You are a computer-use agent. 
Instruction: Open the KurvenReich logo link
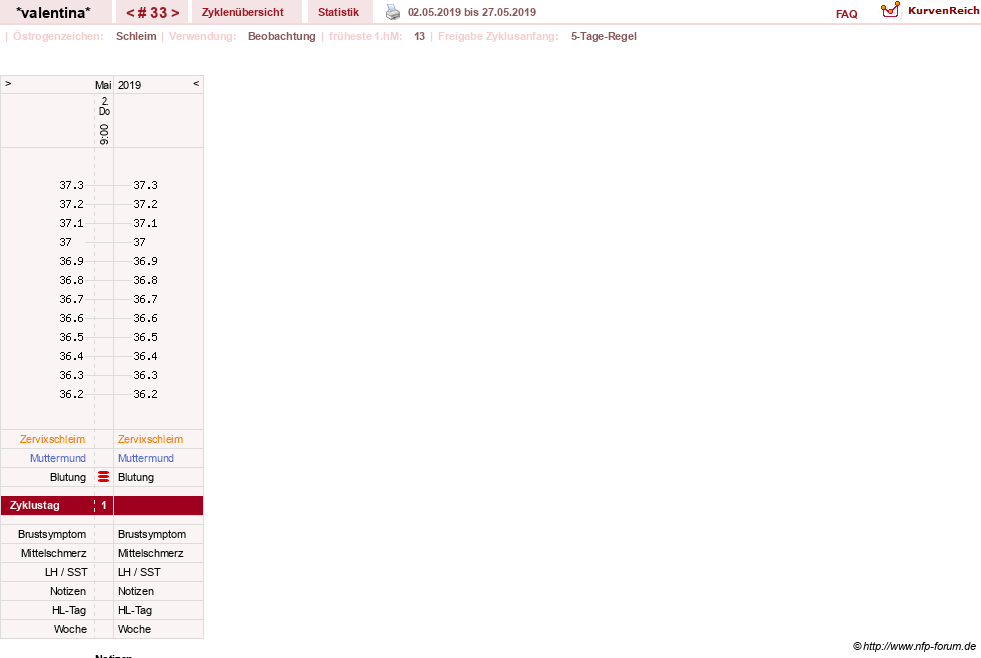click(x=890, y=10)
